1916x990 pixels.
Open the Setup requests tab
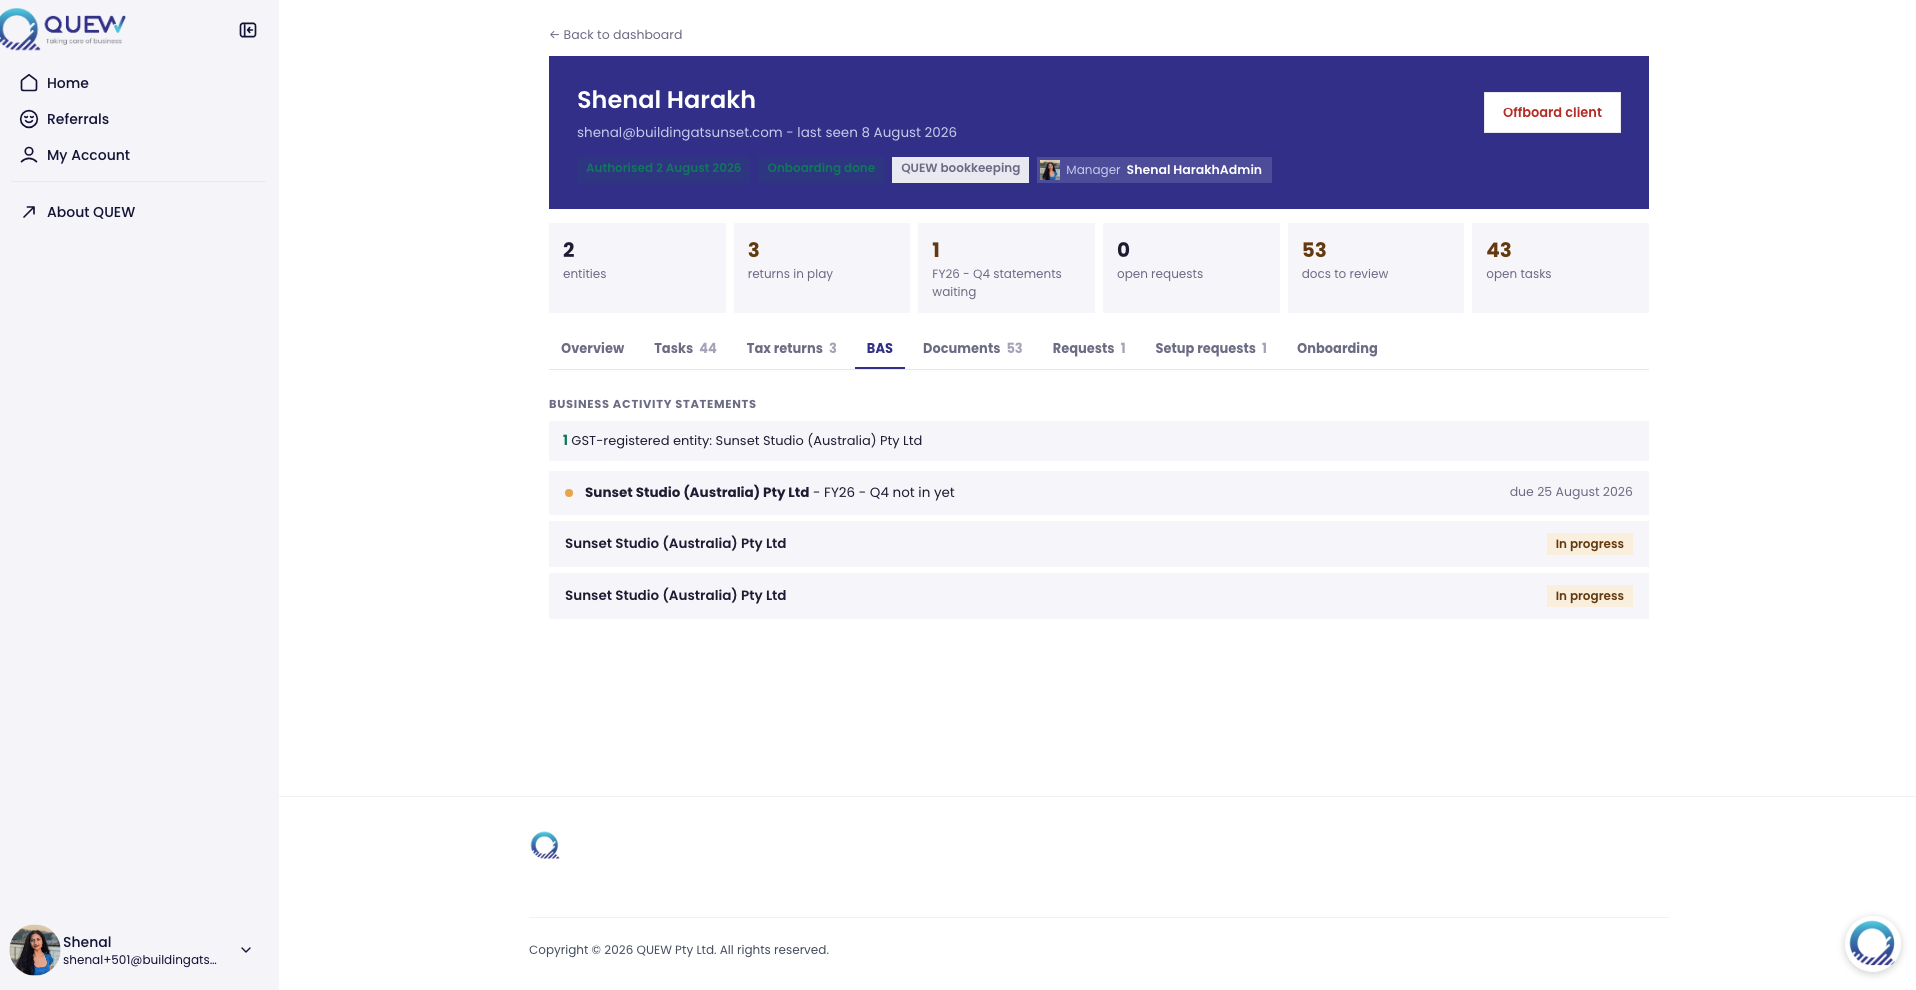[1211, 348]
